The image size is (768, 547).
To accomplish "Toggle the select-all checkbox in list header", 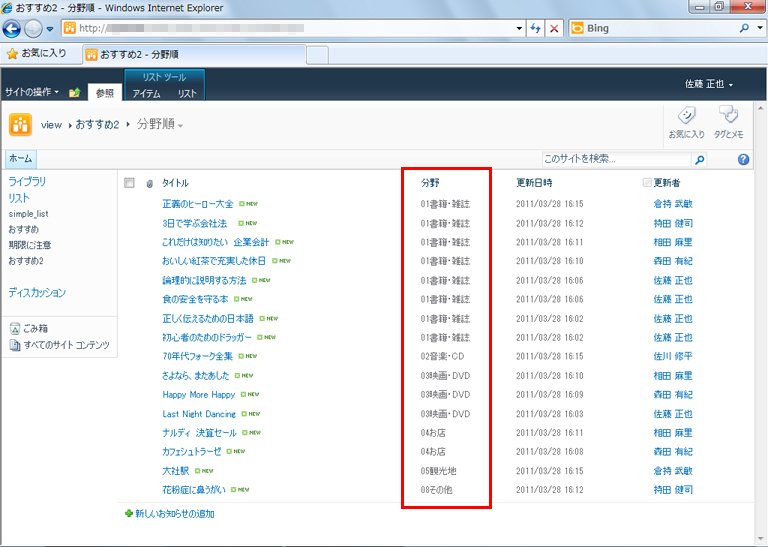I will click(x=129, y=183).
